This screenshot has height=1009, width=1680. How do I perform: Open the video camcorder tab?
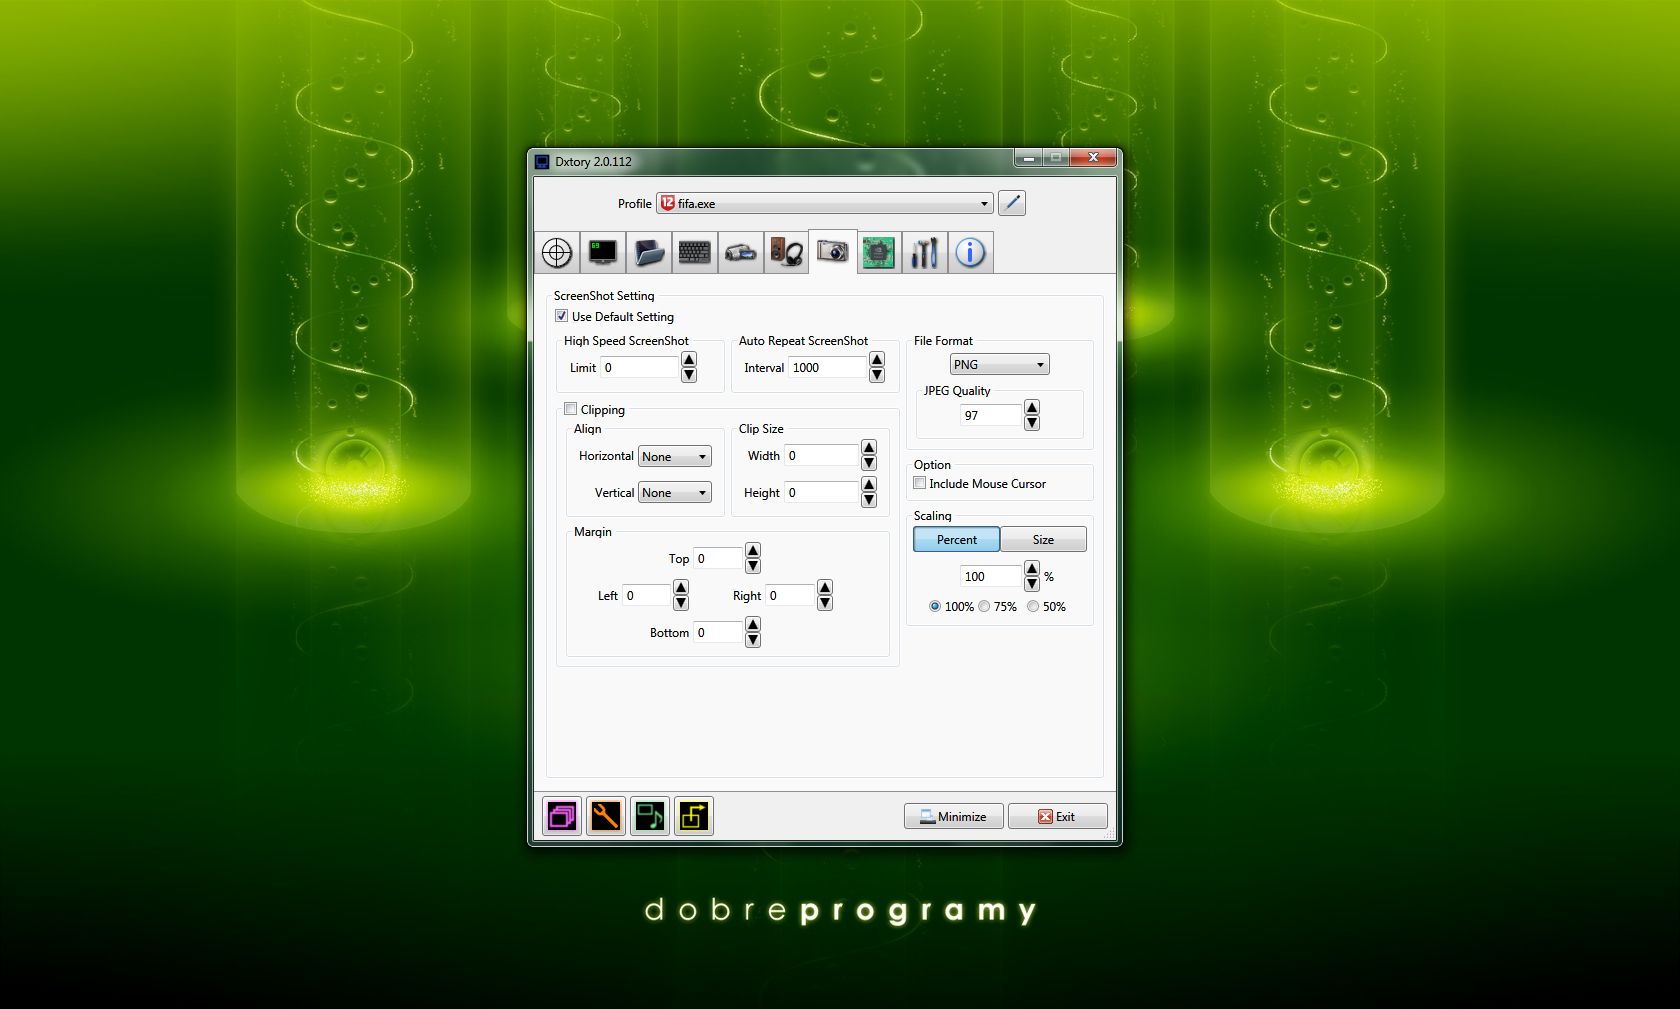pyautogui.click(x=741, y=252)
